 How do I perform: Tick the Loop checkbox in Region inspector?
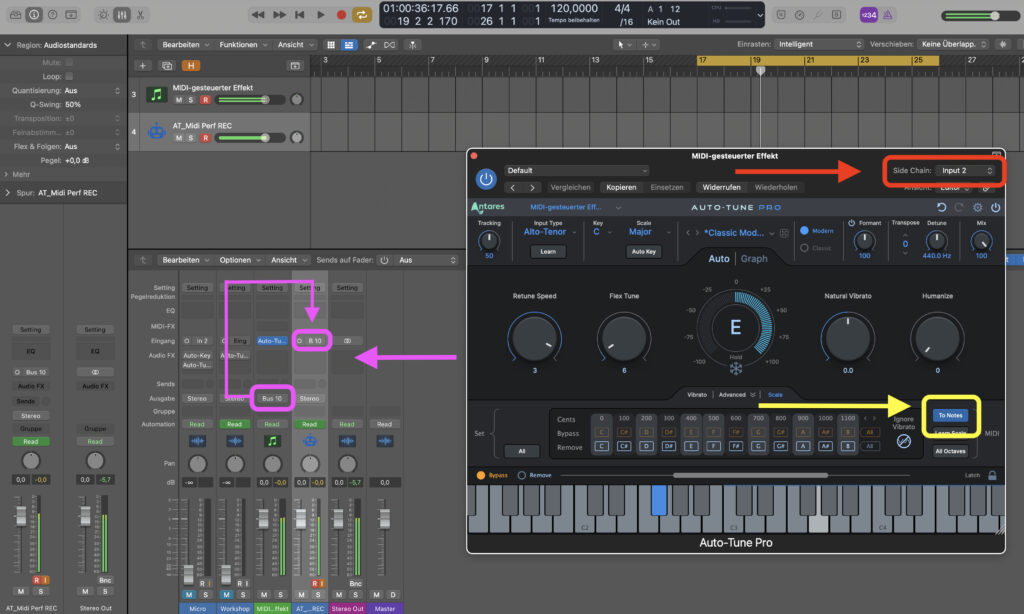69,76
